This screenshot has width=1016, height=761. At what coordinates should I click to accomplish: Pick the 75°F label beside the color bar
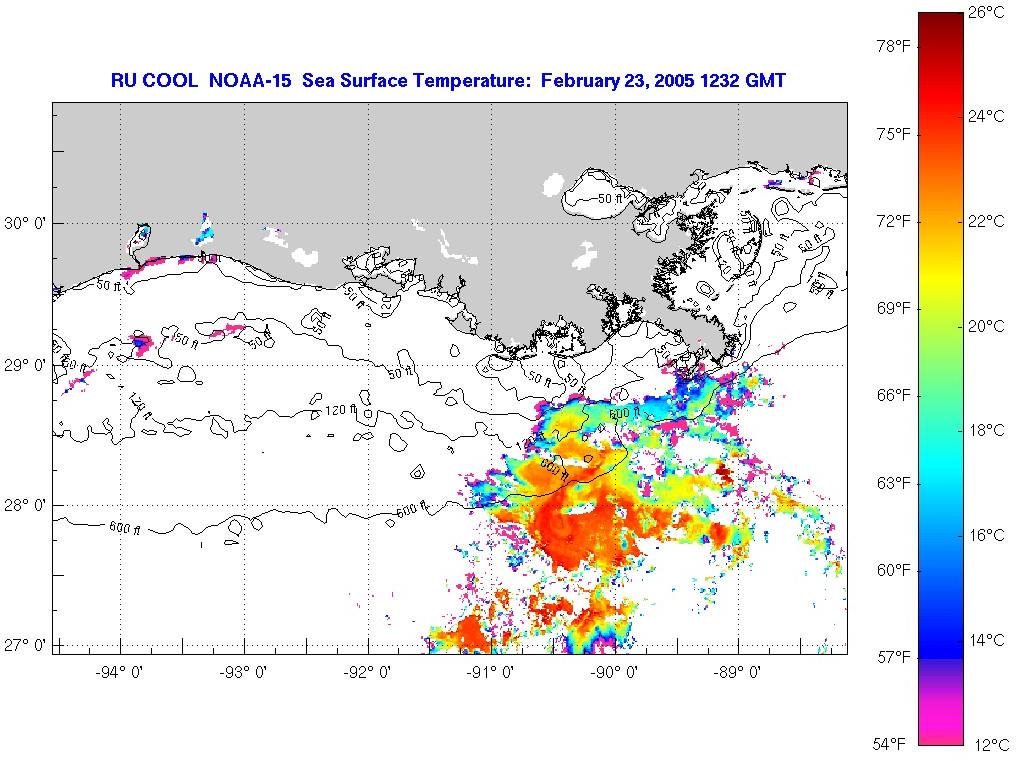(893, 134)
